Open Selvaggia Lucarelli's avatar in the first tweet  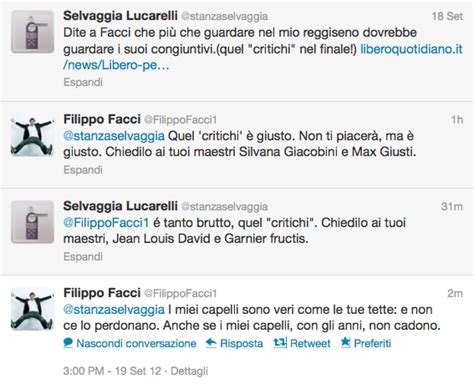[x=32, y=32]
